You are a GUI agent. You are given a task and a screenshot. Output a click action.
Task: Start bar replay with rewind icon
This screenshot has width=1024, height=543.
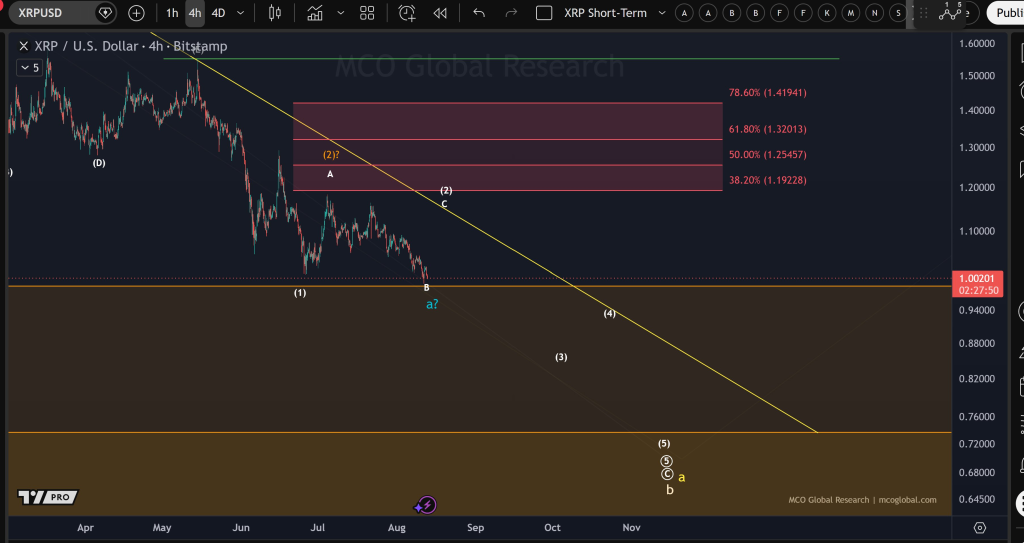pos(440,12)
